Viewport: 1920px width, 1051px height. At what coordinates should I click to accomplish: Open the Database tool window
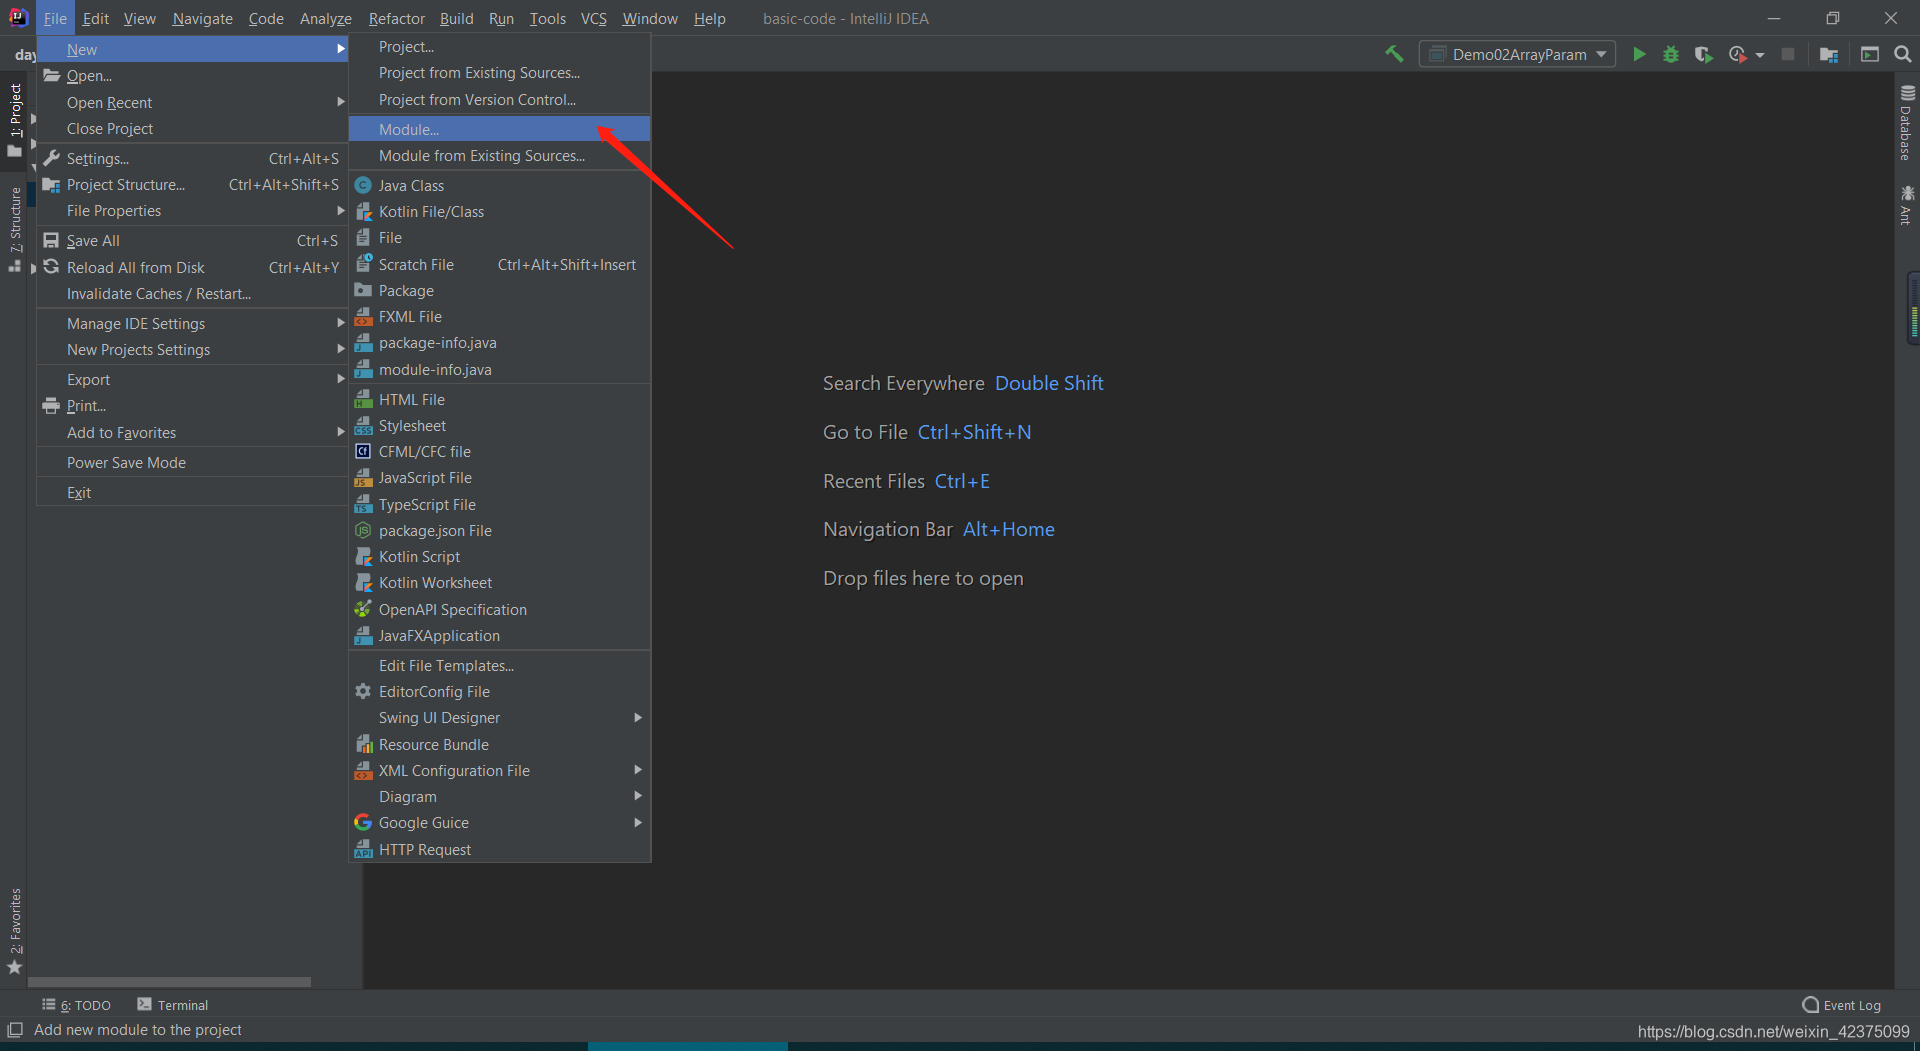[x=1906, y=122]
